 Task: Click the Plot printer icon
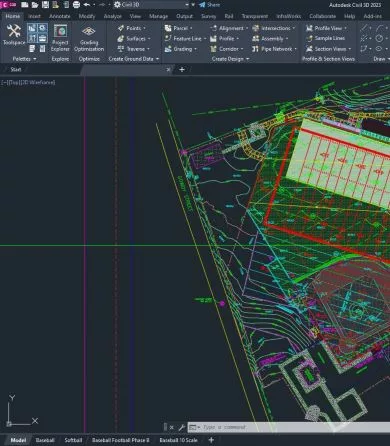click(x=76, y=5)
